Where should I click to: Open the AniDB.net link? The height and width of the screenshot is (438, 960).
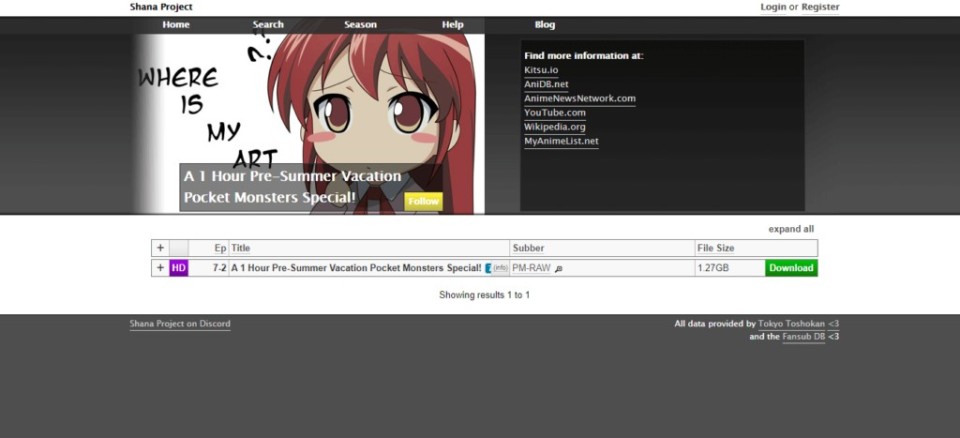[546, 84]
